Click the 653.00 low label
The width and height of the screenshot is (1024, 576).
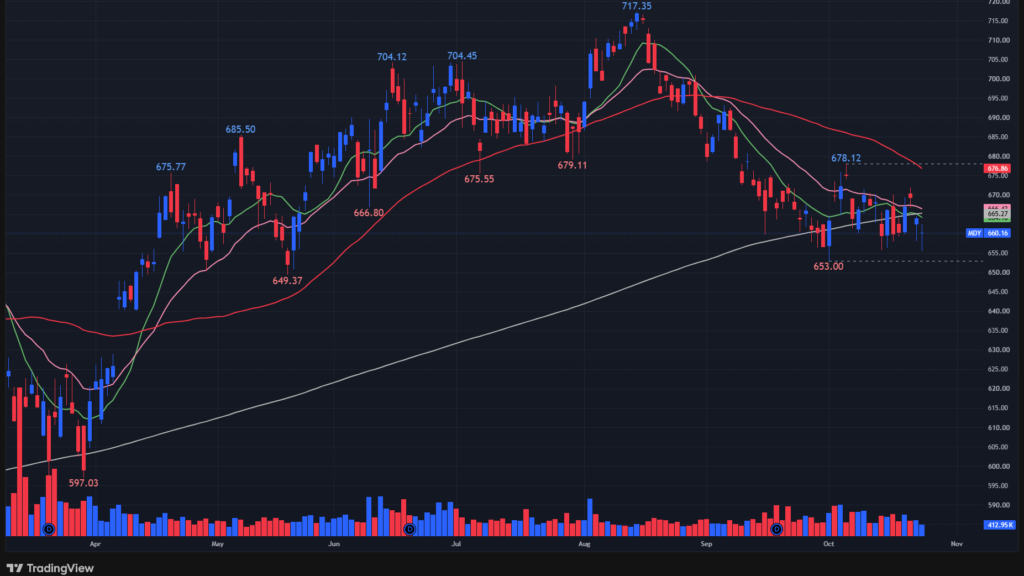pos(828,266)
